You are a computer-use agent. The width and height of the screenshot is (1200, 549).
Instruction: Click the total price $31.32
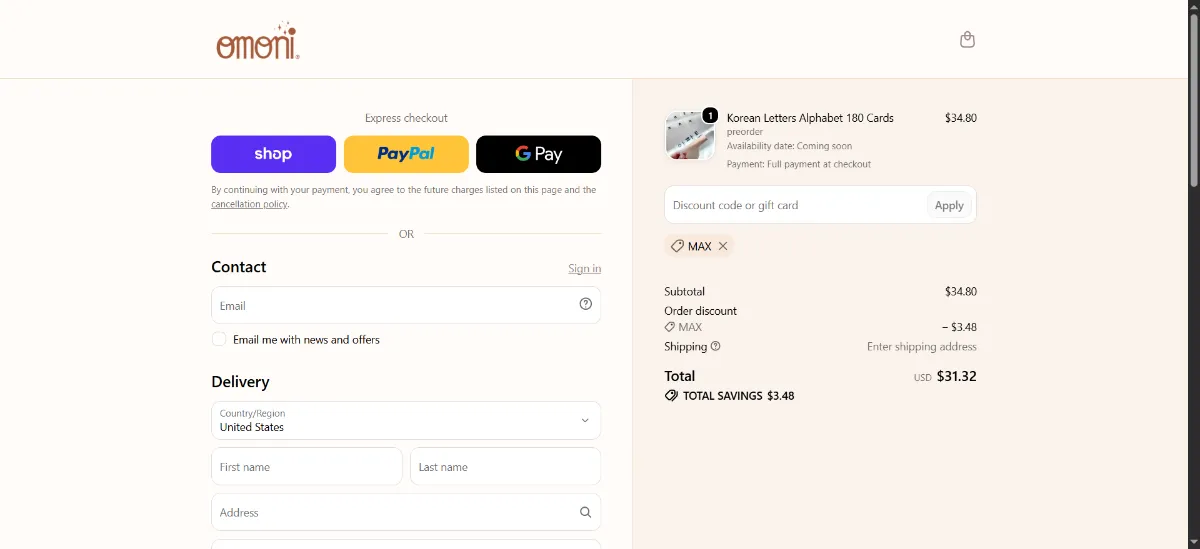pyautogui.click(x=957, y=377)
